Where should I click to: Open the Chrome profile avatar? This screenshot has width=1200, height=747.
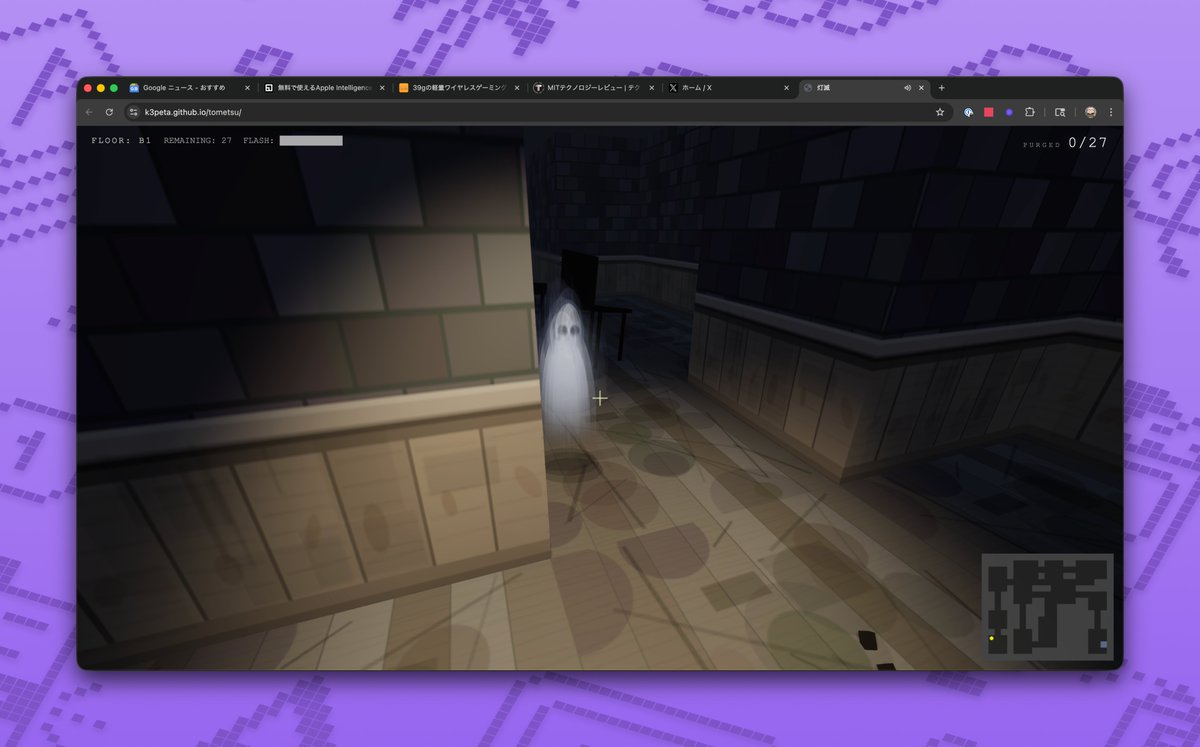(x=1090, y=112)
